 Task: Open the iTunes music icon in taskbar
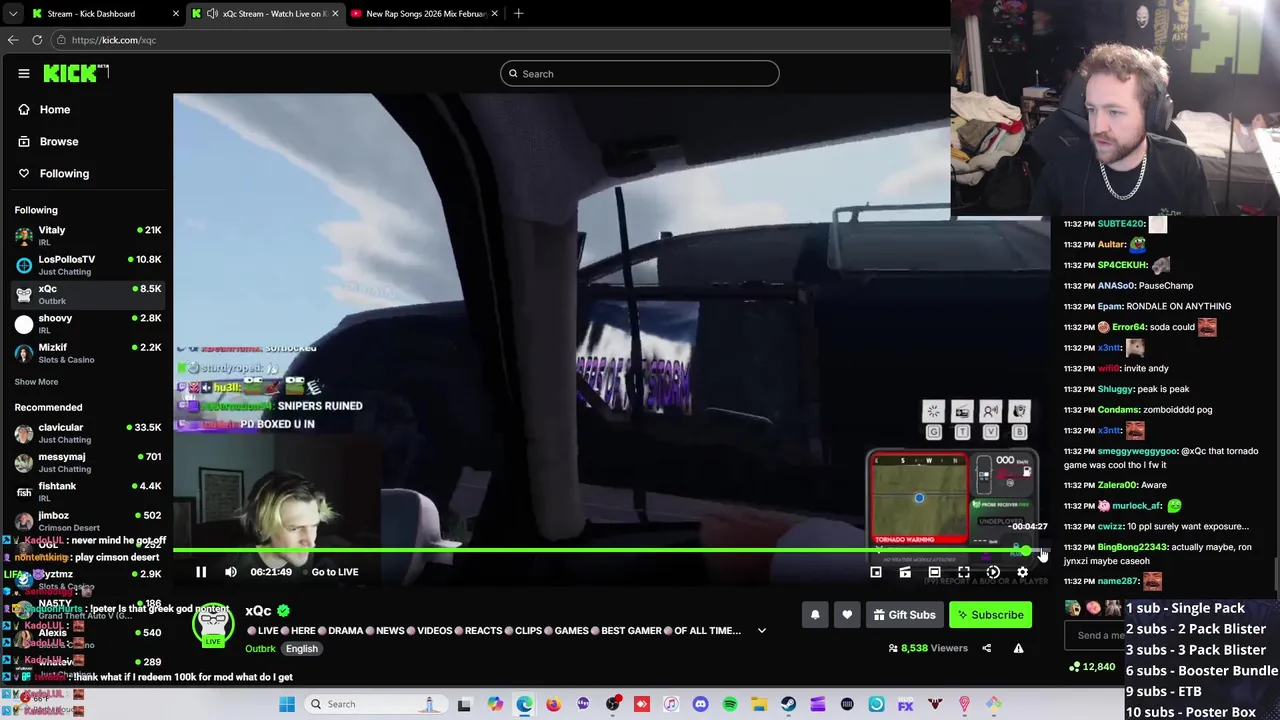pyautogui.click(x=671, y=704)
